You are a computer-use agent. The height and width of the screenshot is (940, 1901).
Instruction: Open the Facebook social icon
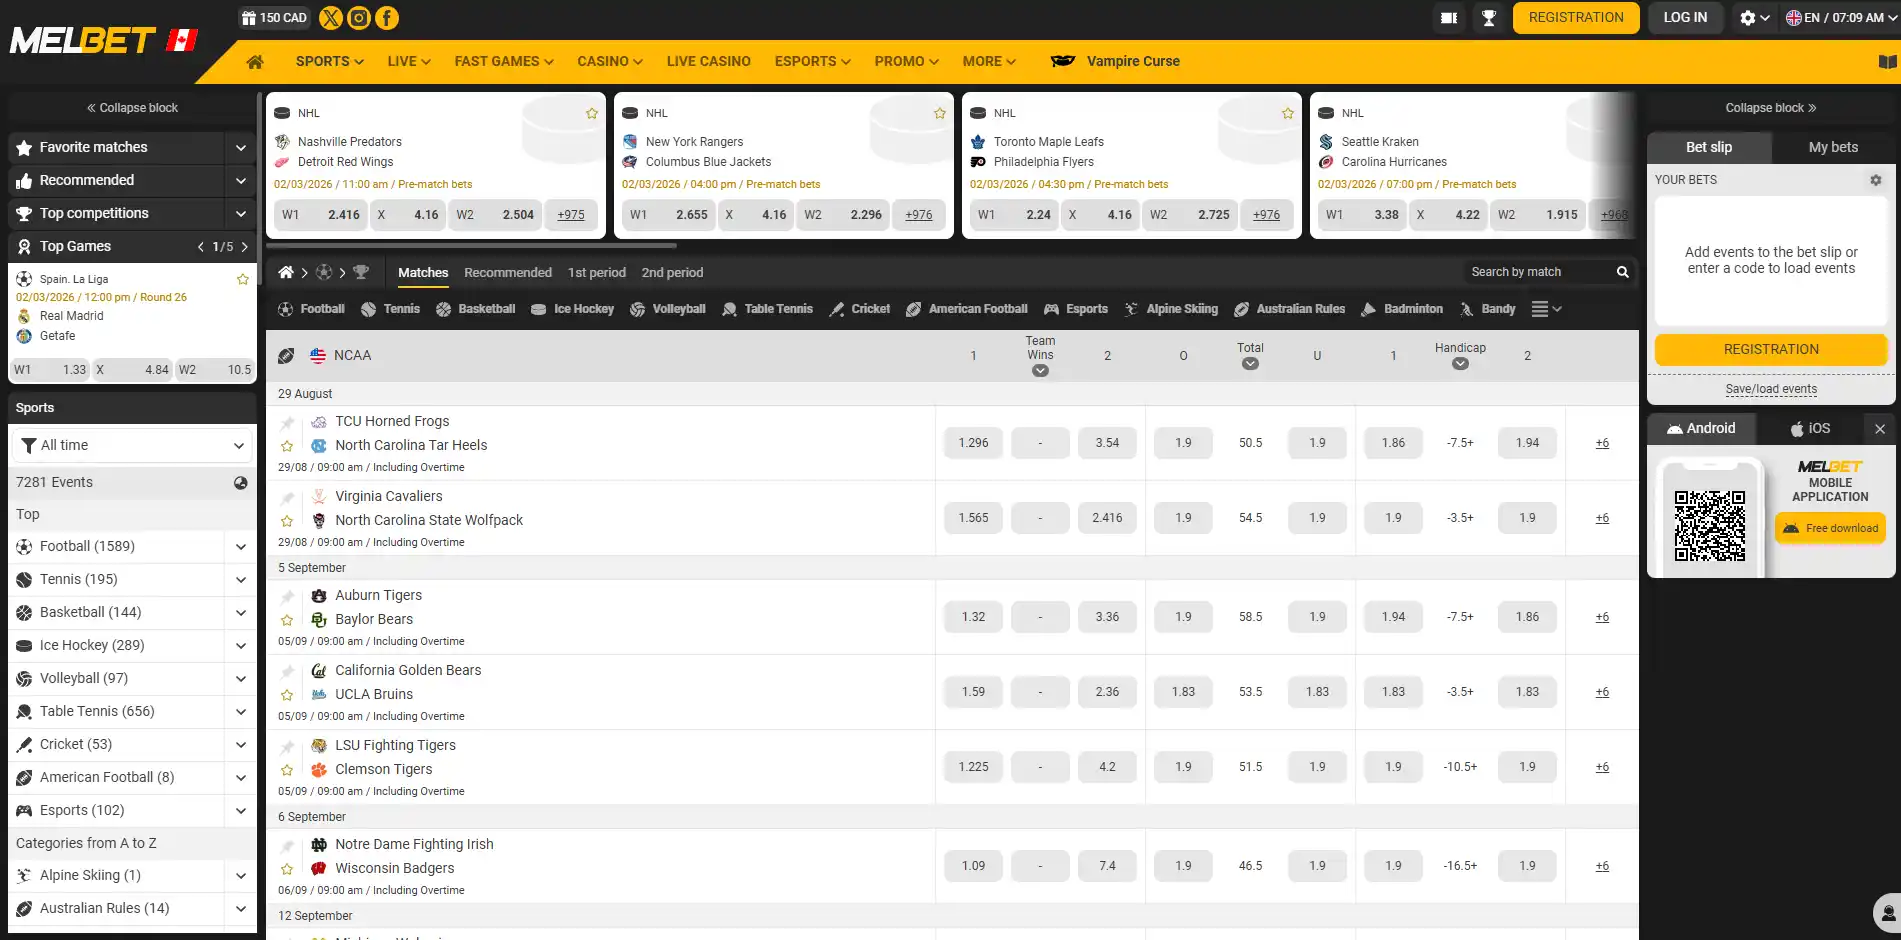pos(387,17)
